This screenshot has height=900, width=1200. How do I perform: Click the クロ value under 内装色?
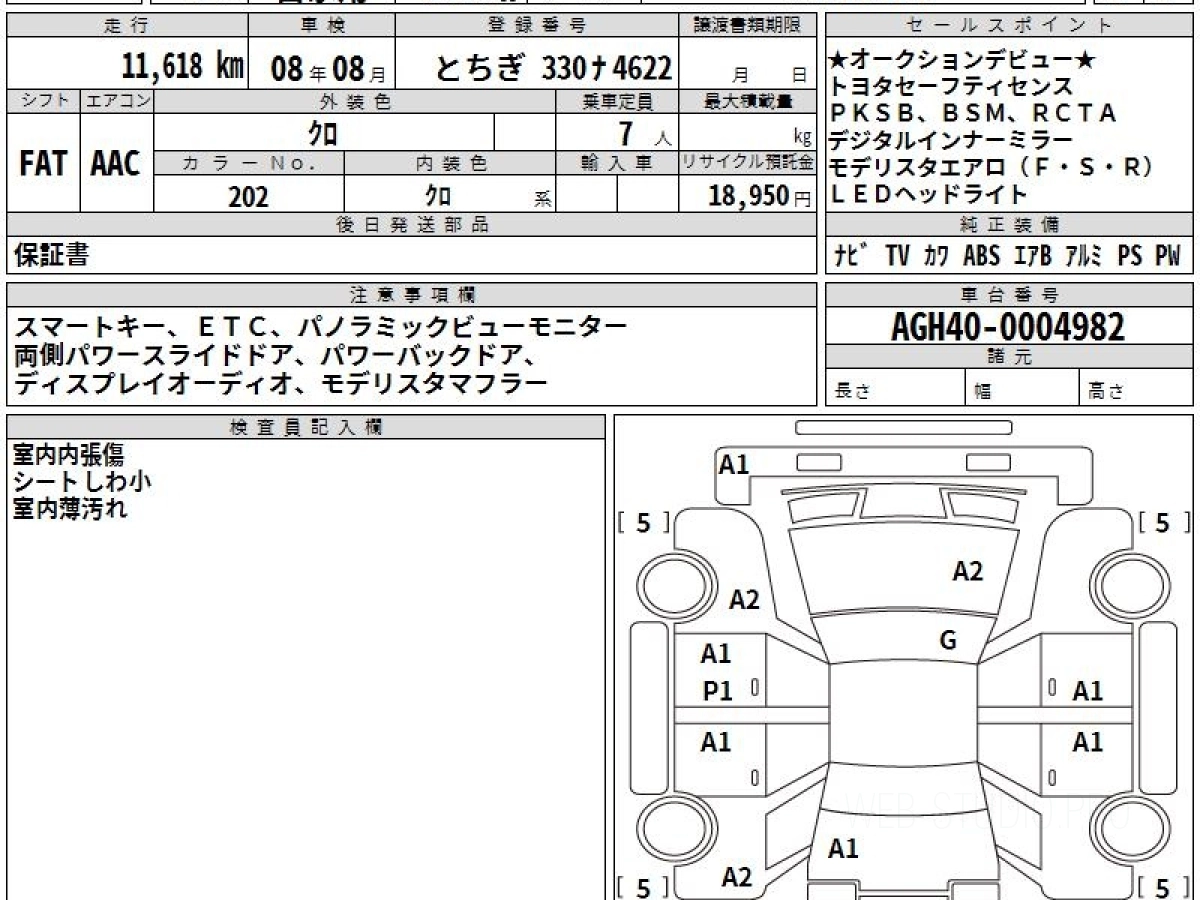pyautogui.click(x=437, y=195)
